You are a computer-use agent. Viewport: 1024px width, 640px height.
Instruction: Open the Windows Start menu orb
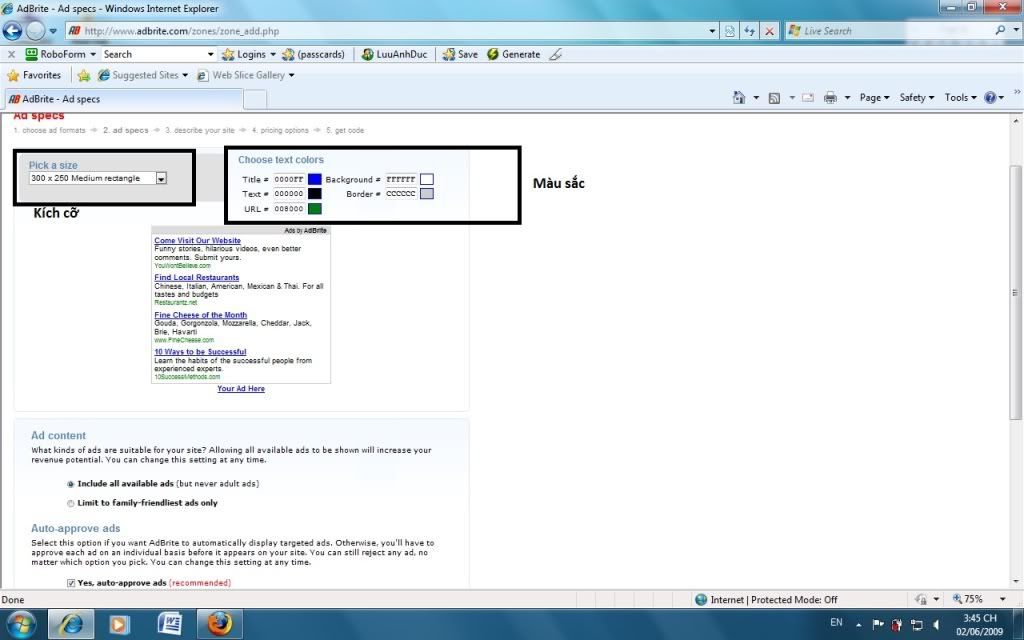(x=22, y=624)
